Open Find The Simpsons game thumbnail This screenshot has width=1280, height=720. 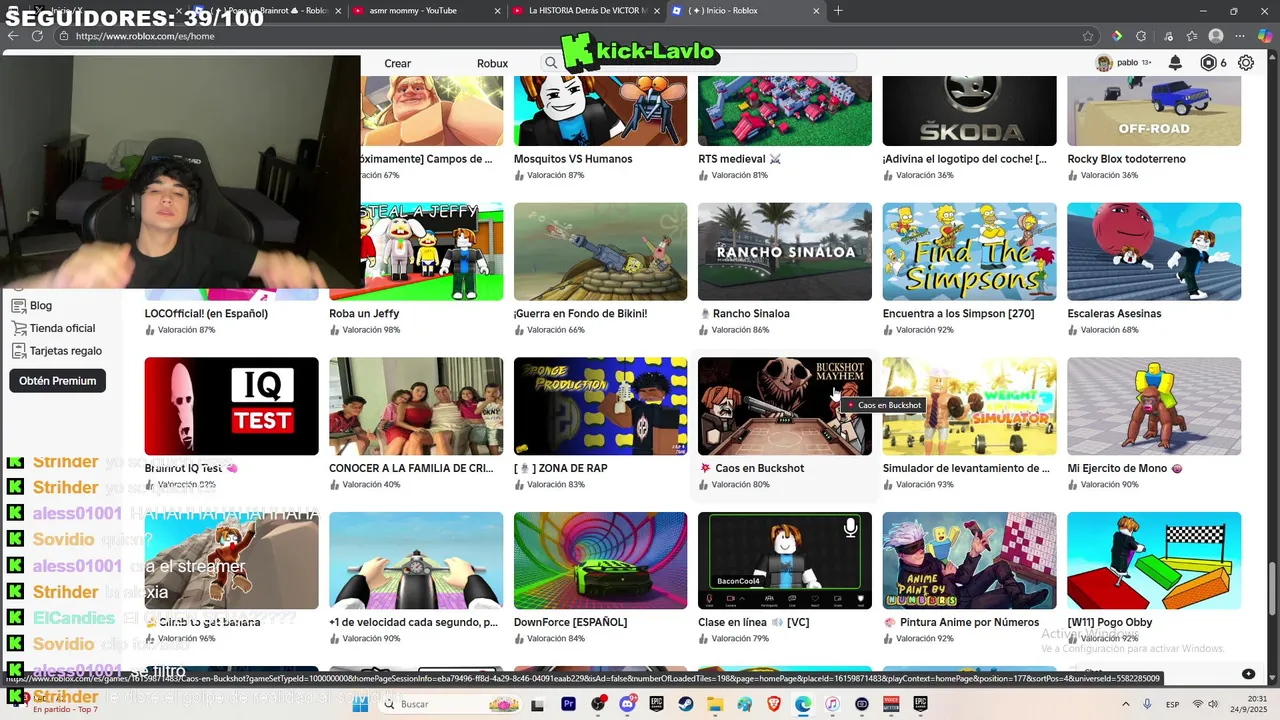[x=969, y=251]
